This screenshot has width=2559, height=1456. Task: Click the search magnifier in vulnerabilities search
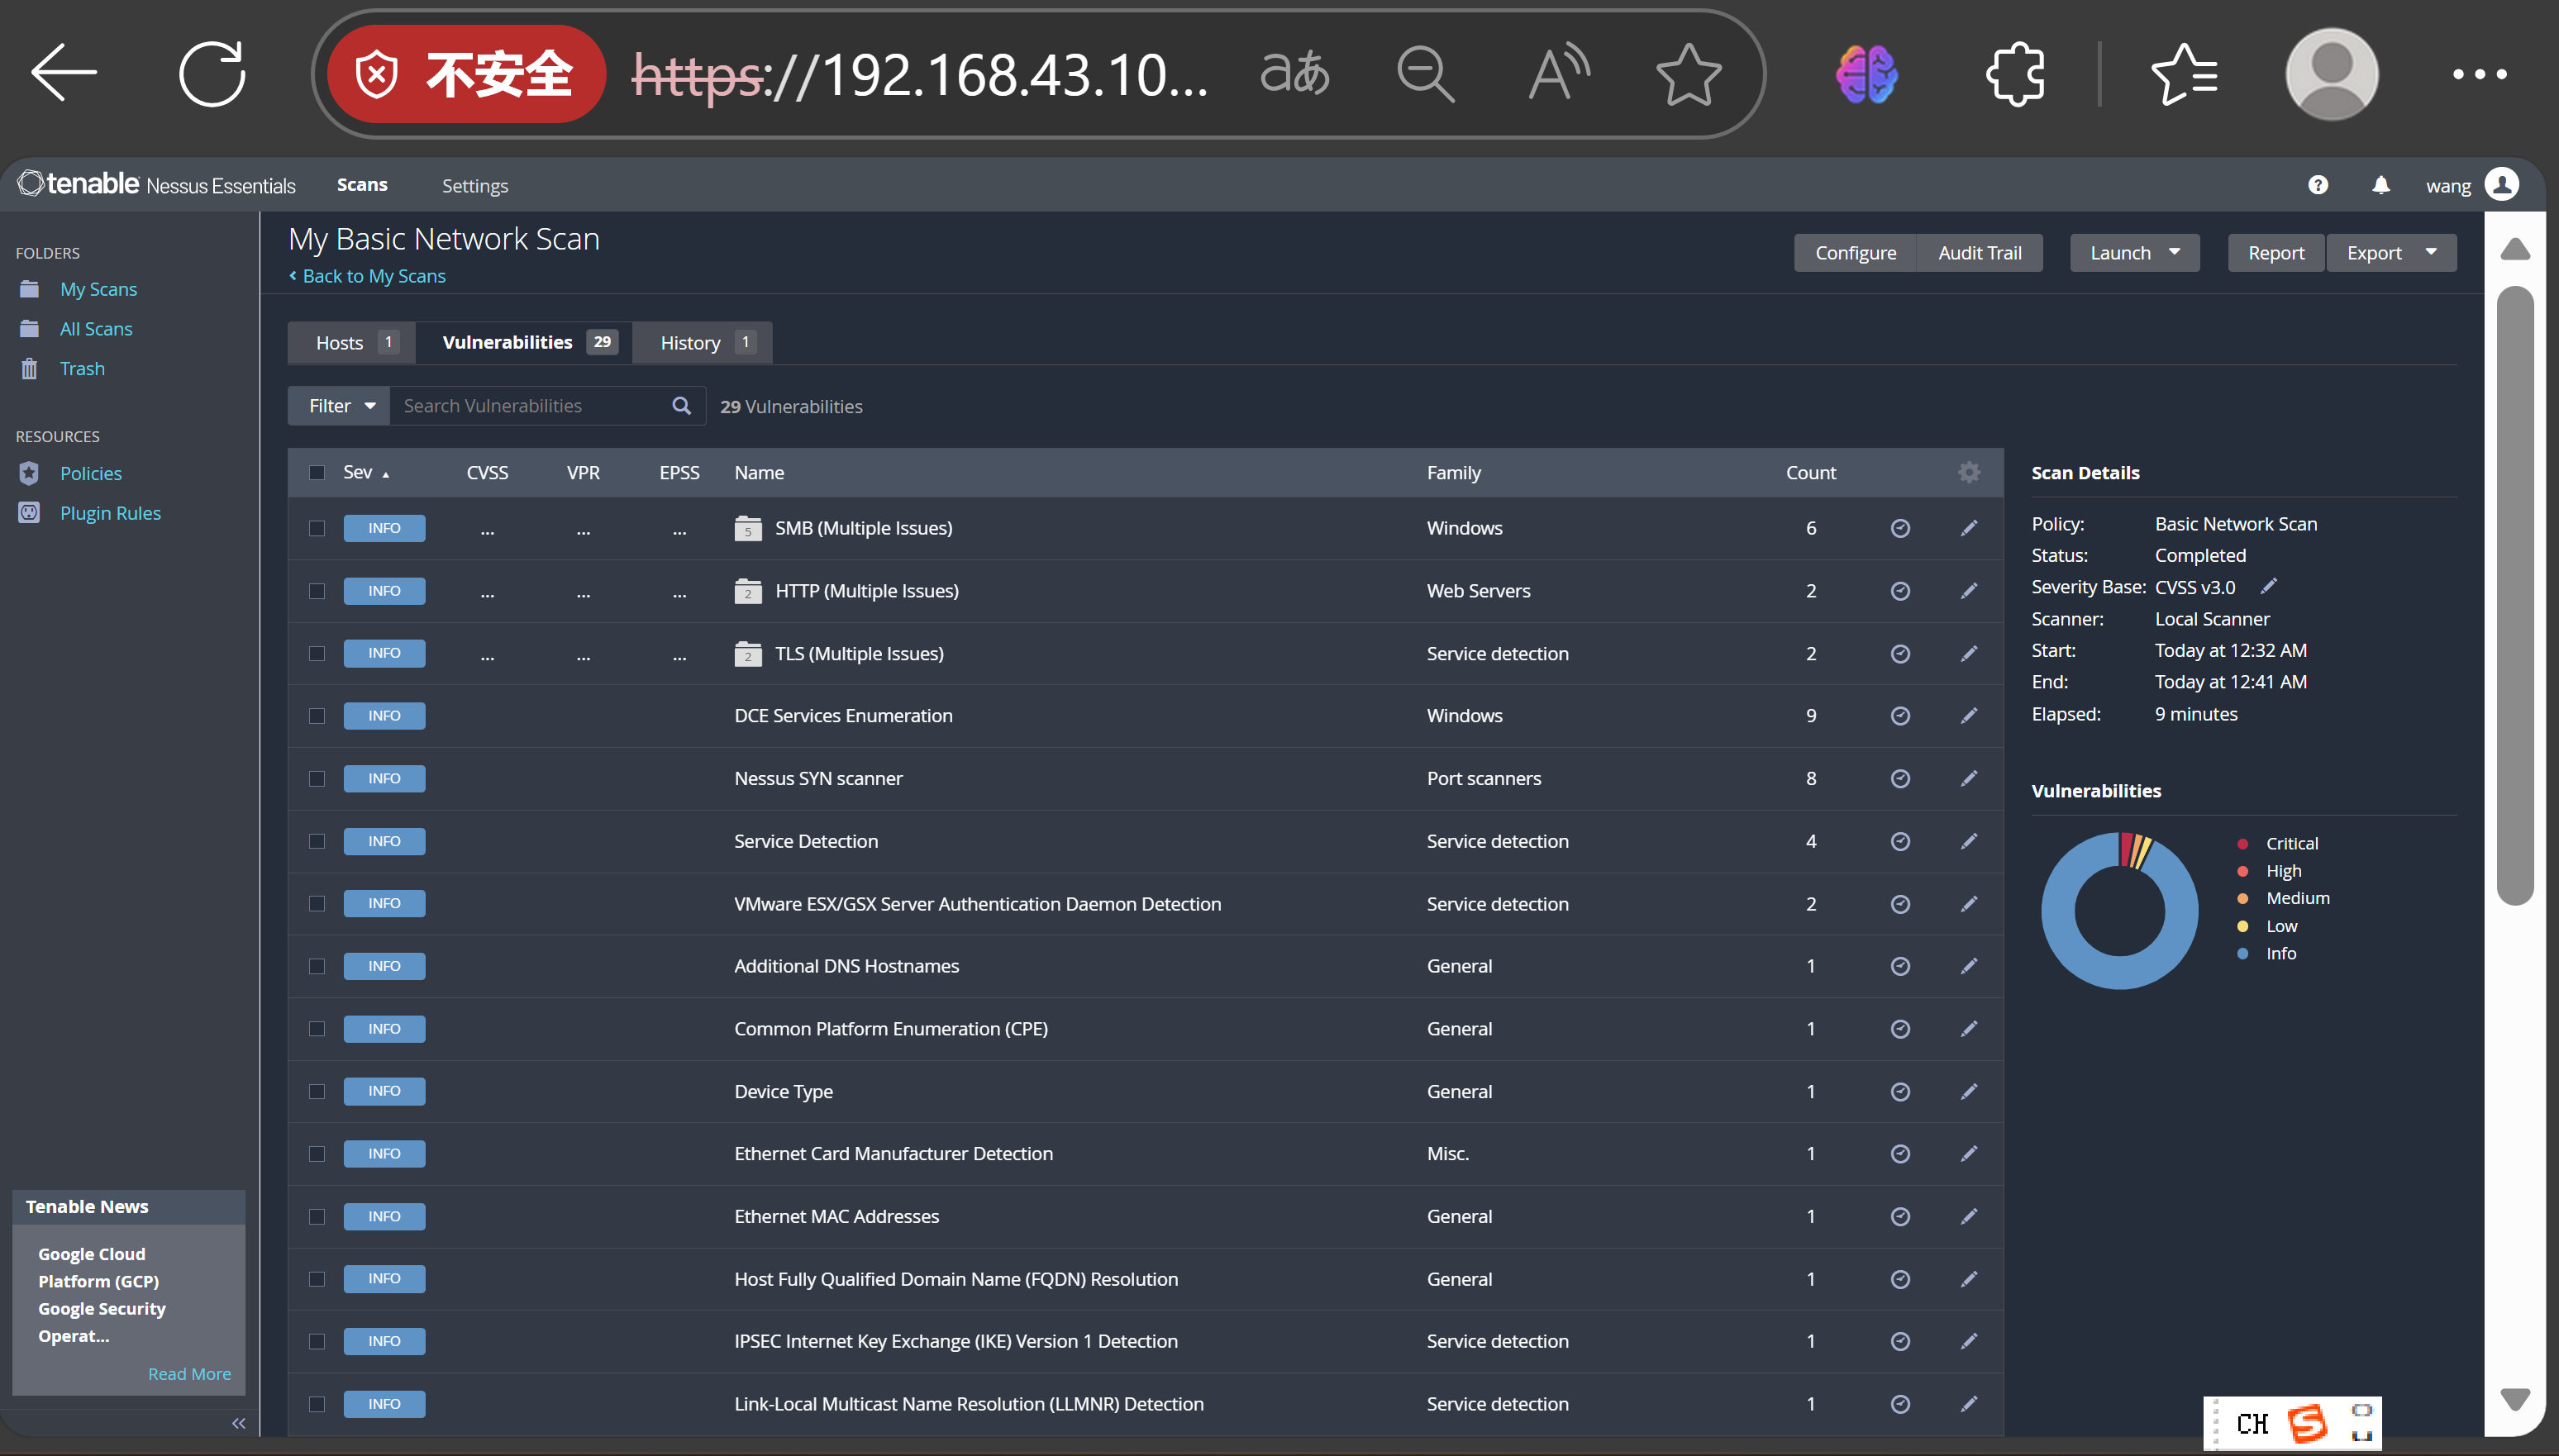pyautogui.click(x=681, y=405)
